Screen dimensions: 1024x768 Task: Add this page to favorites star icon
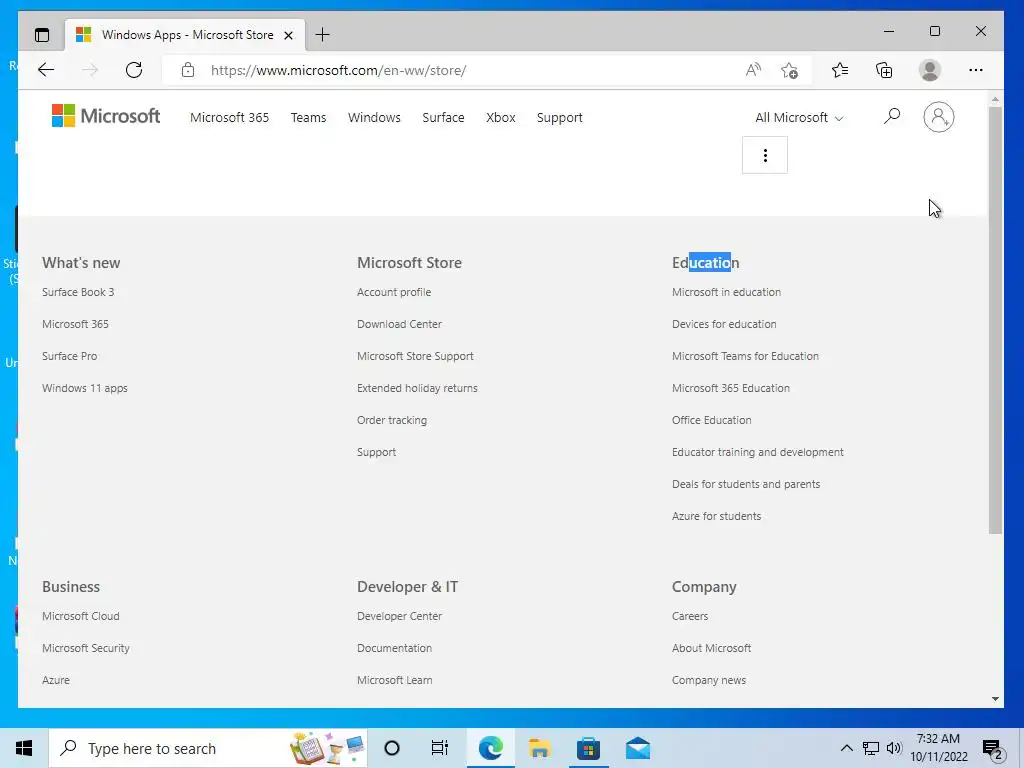coord(790,70)
